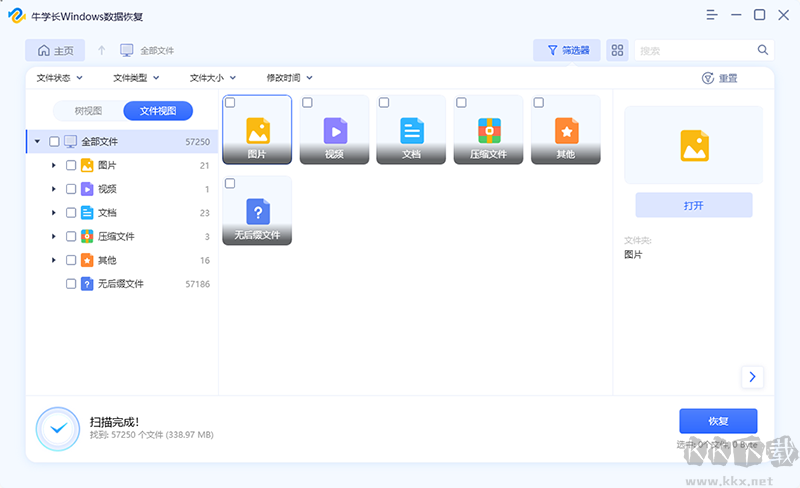This screenshot has width=800, height=488.
Task: Open the 压缩文件 folder tile icon
Action: pyautogui.click(x=488, y=130)
